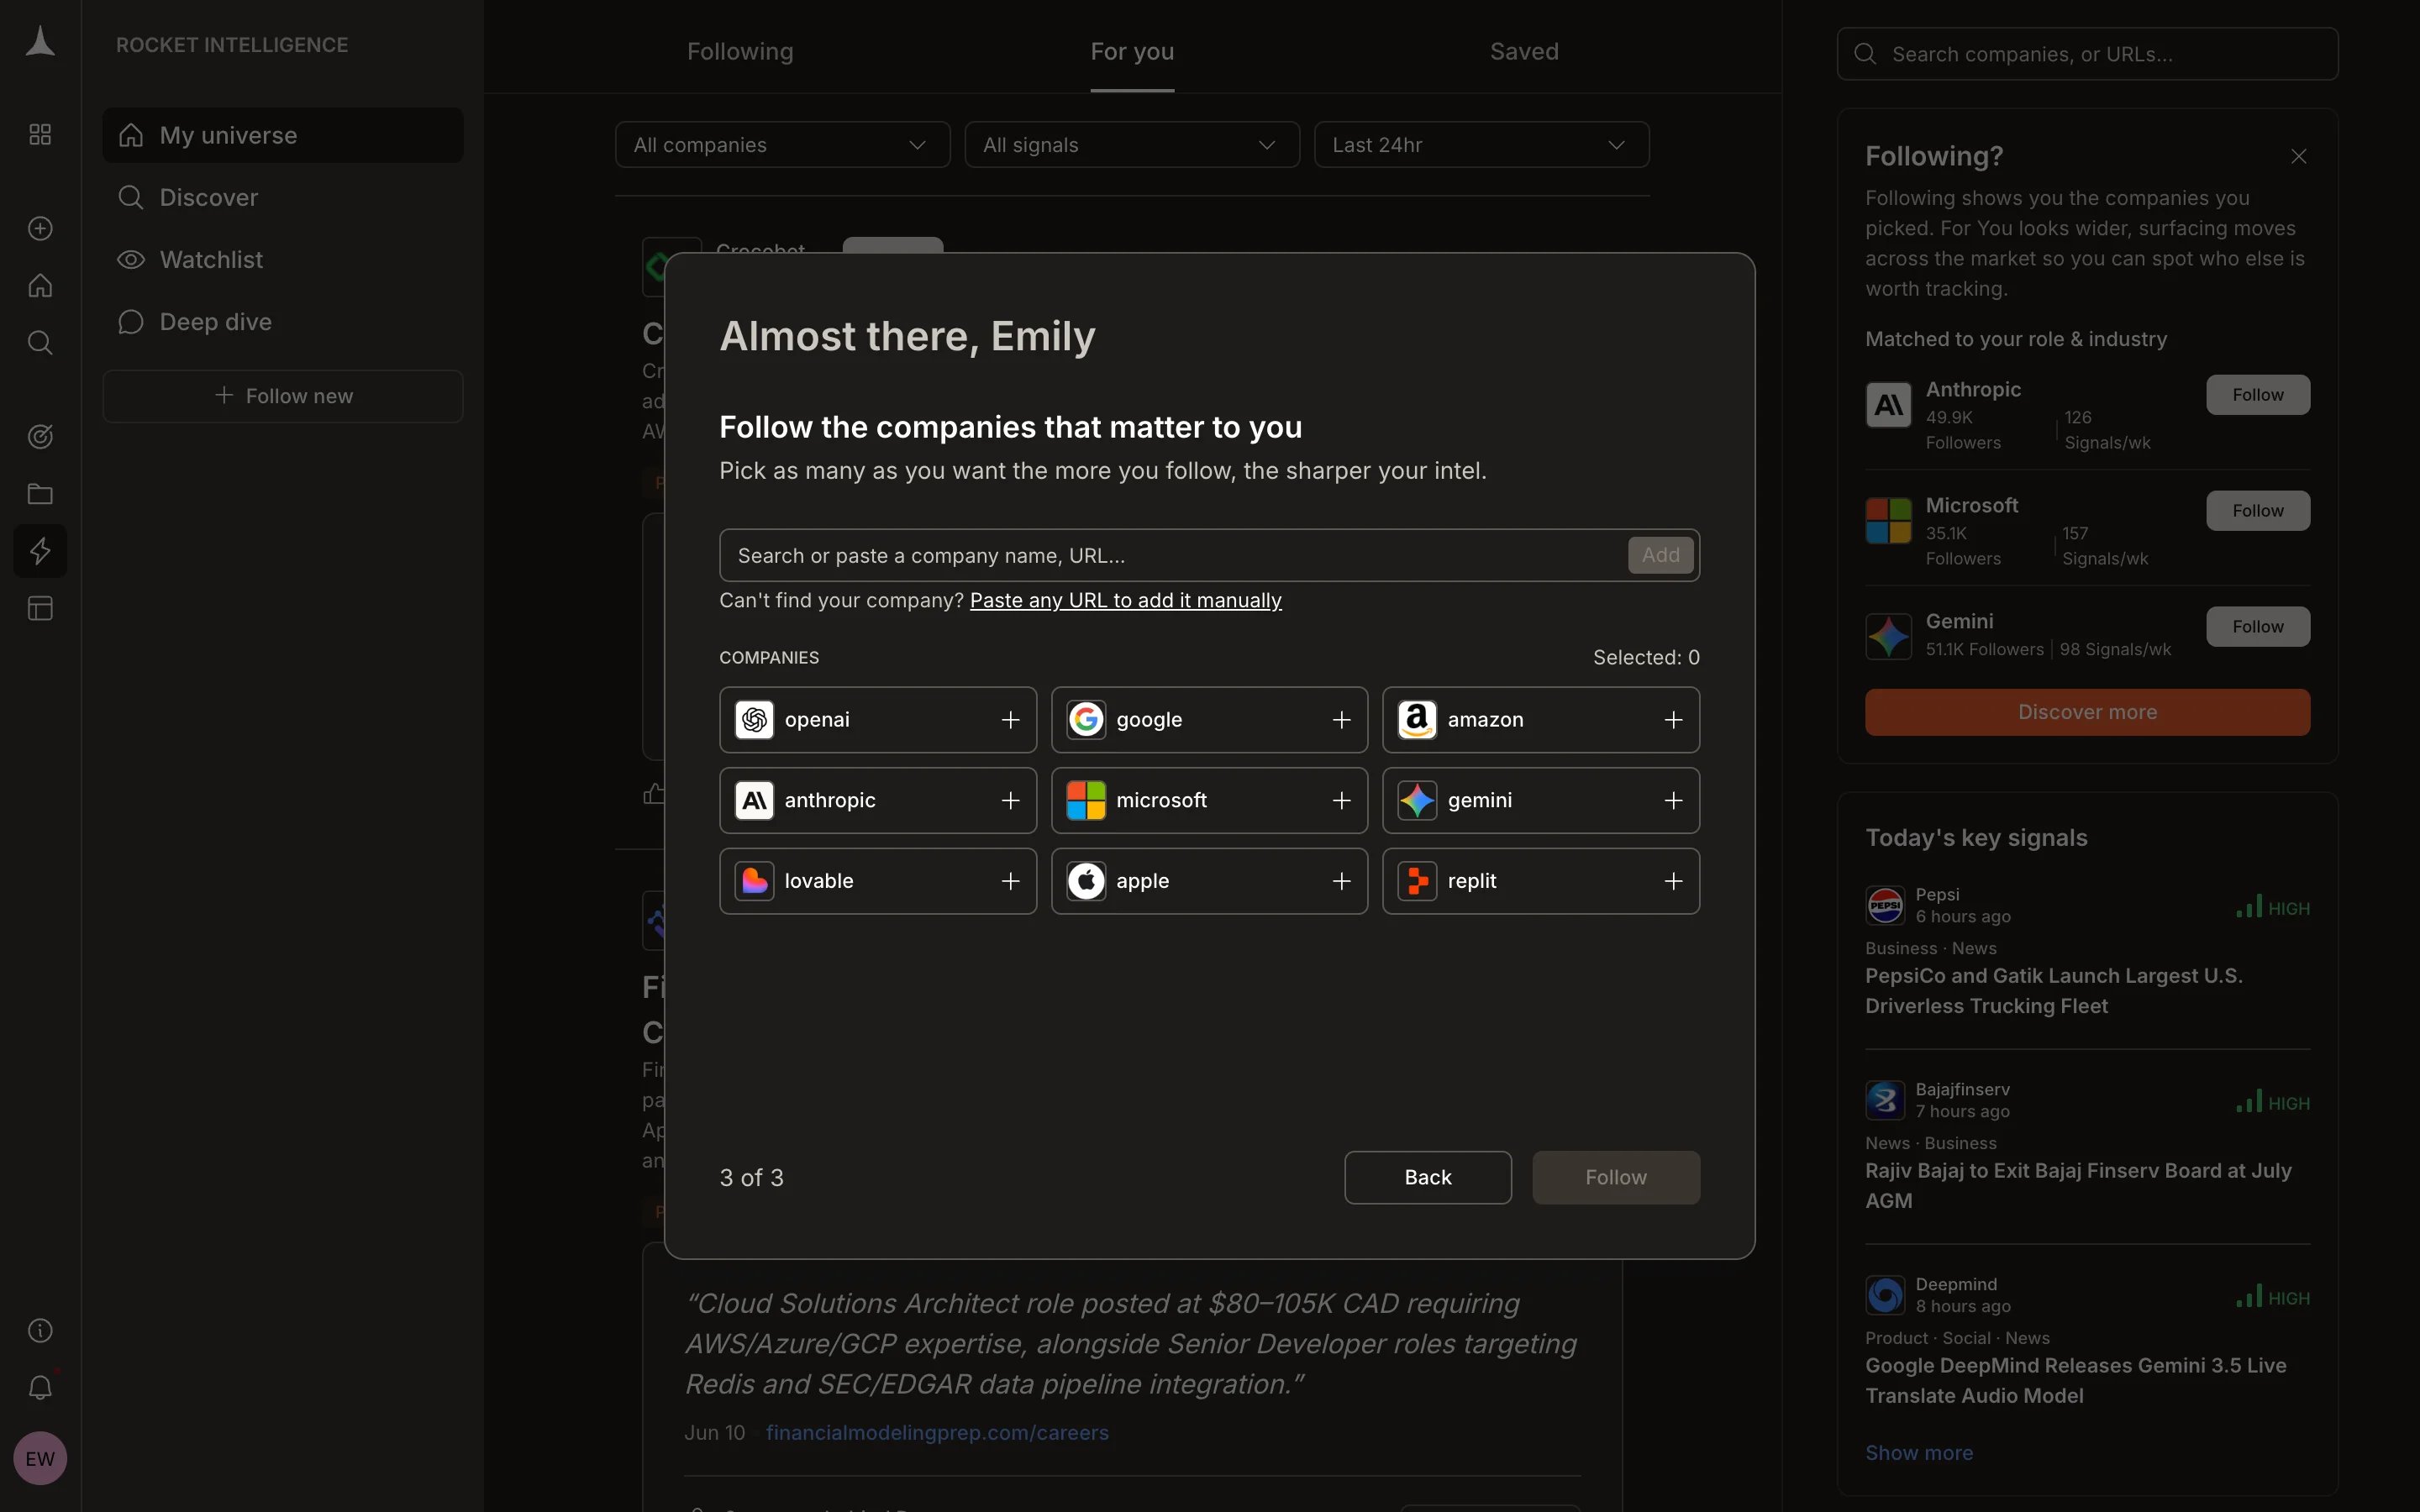2420x1512 pixels.
Task: Click the Gemini logo in Following panel
Action: 1888,637
